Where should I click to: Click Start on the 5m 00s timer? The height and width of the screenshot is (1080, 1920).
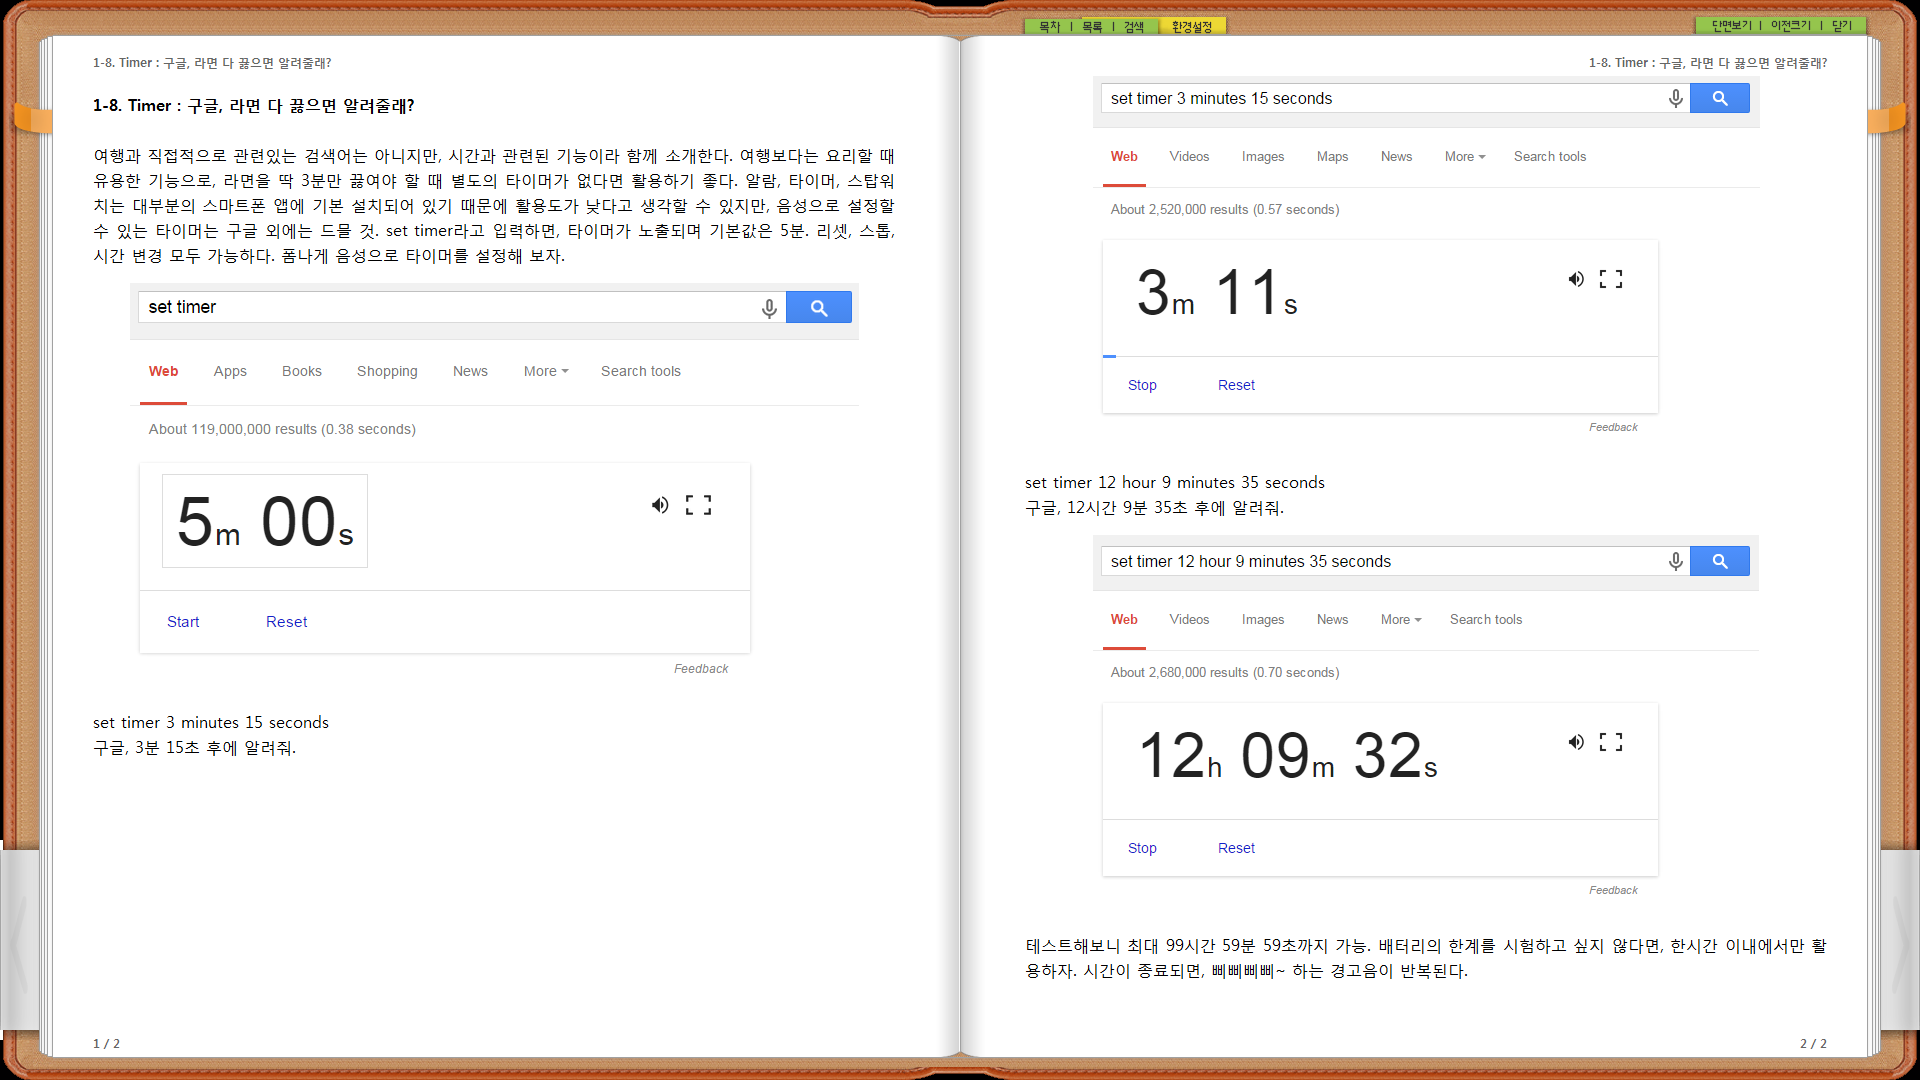(183, 622)
